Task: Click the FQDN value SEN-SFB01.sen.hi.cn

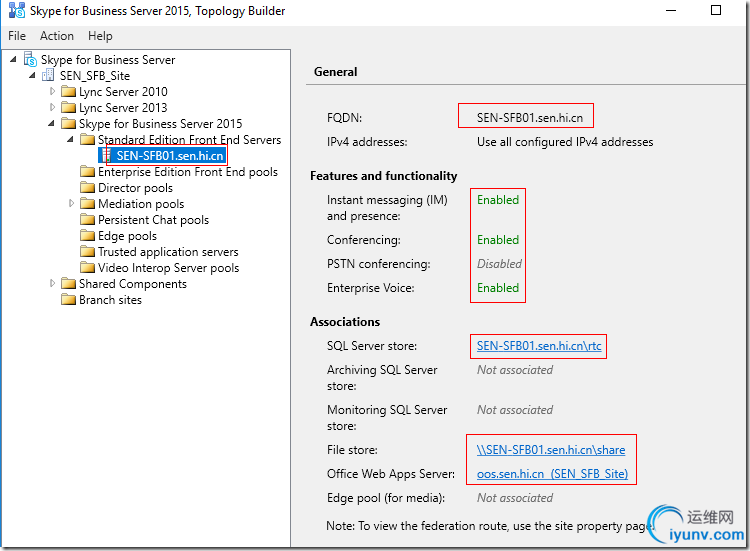Action: pos(529,118)
